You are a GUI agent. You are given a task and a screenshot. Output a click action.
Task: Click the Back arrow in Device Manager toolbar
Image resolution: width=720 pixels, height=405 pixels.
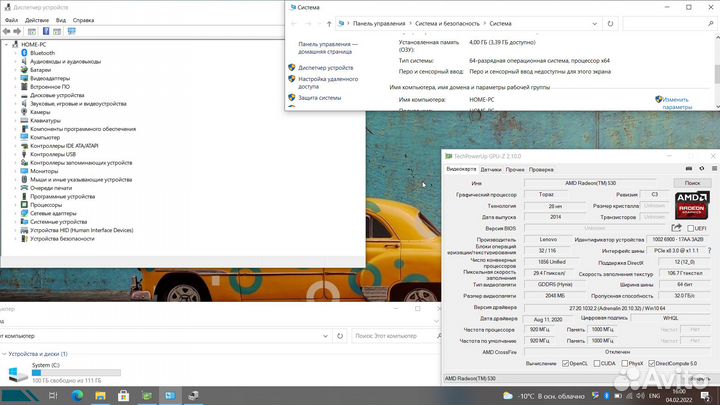pos(6,31)
